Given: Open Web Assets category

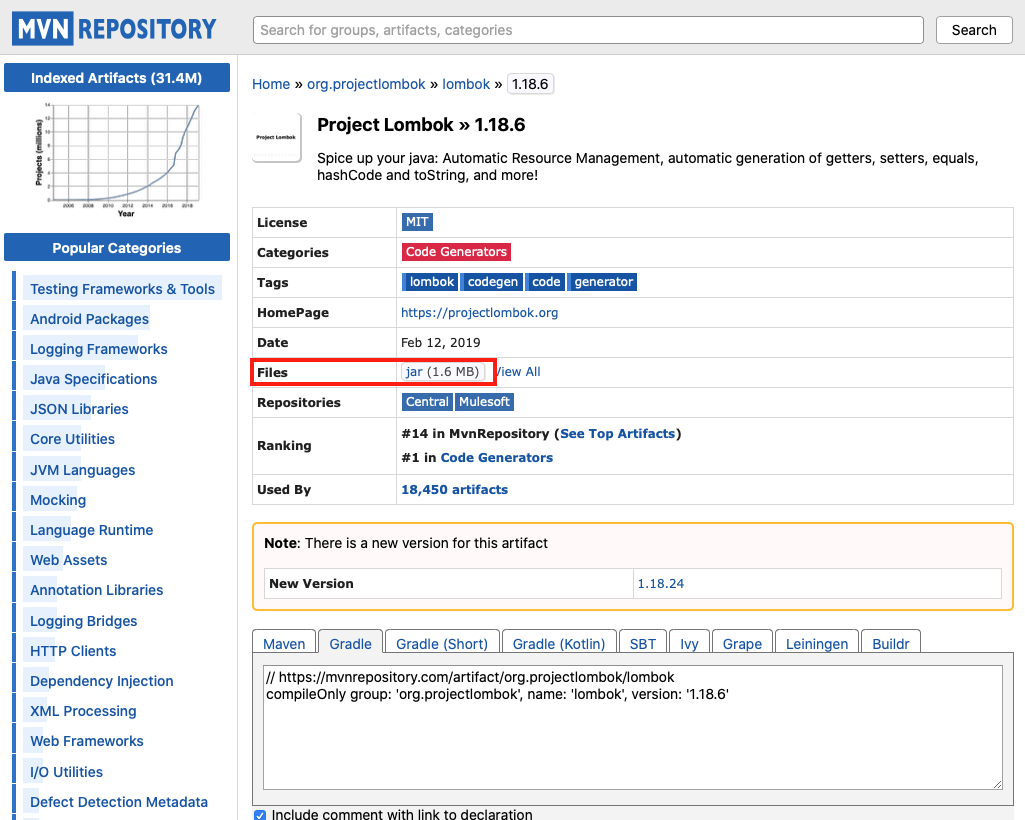Looking at the screenshot, I should pos(69,560).
